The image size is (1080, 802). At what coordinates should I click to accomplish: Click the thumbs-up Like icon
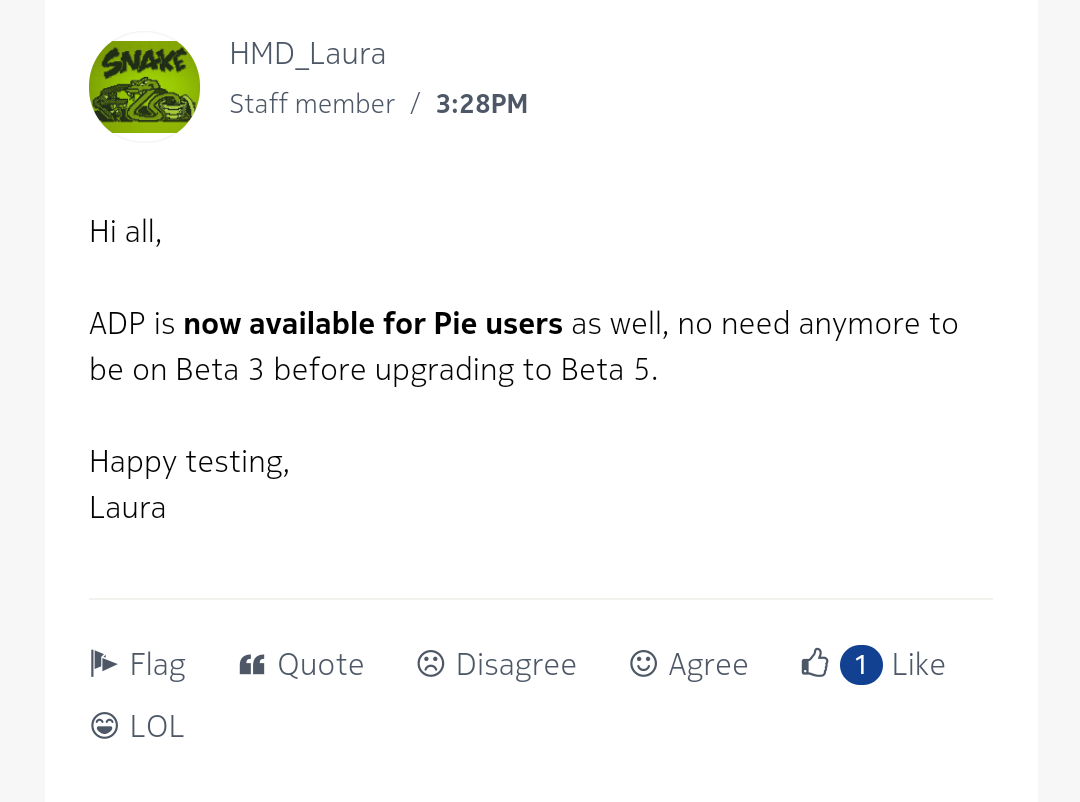tap(815, 664)
